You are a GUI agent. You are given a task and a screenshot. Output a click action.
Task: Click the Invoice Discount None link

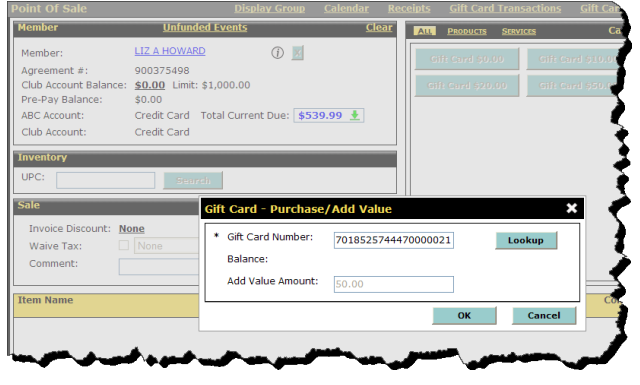coord(131,229)
